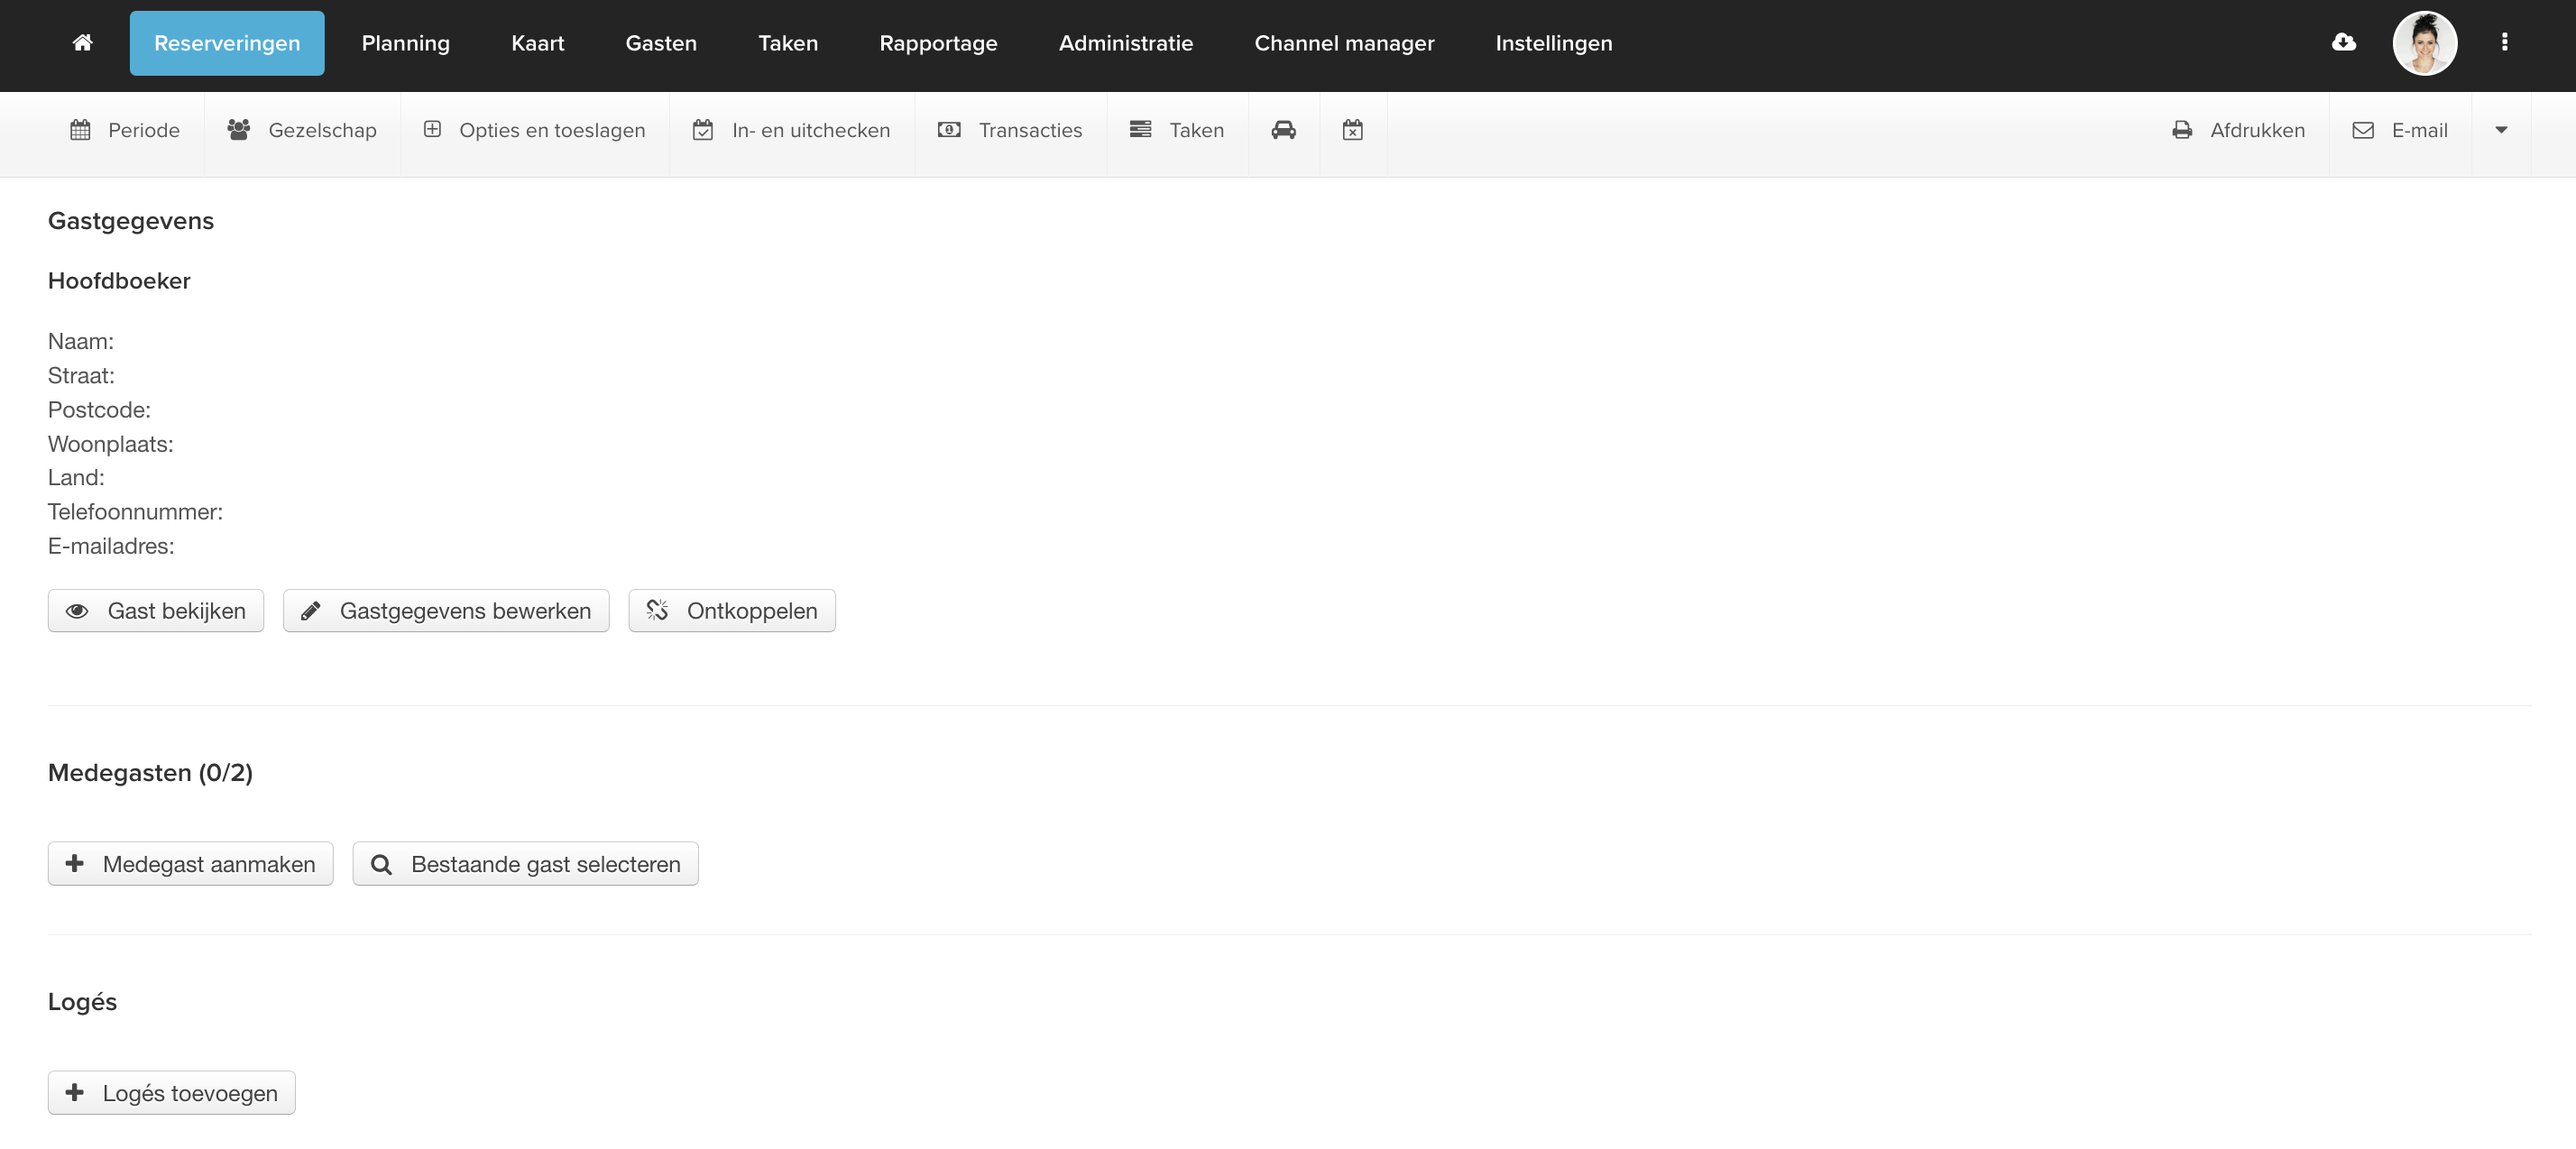Open Instellingen settings menu
Viewport: 2576px width, 1149px height.
point(1554,43)
